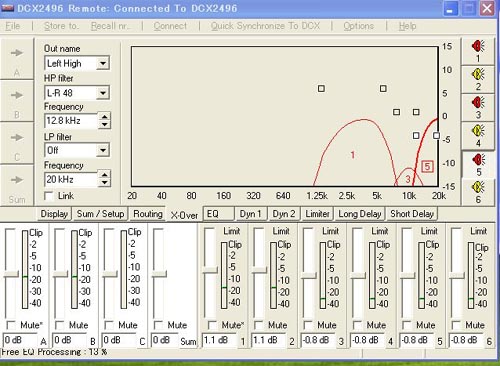Screen dimensions: 500x366
Task: Open the Recall nr menu
Action: pos(111,26)
